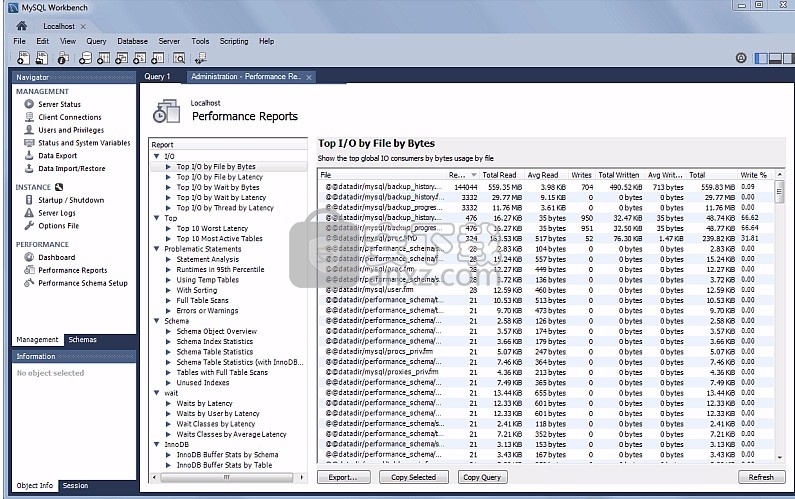The width and height of the screenshot is (795, 499).
Task: Open preferences gear icon at top right
Action: pyautogui.click(x=741, y=58)
